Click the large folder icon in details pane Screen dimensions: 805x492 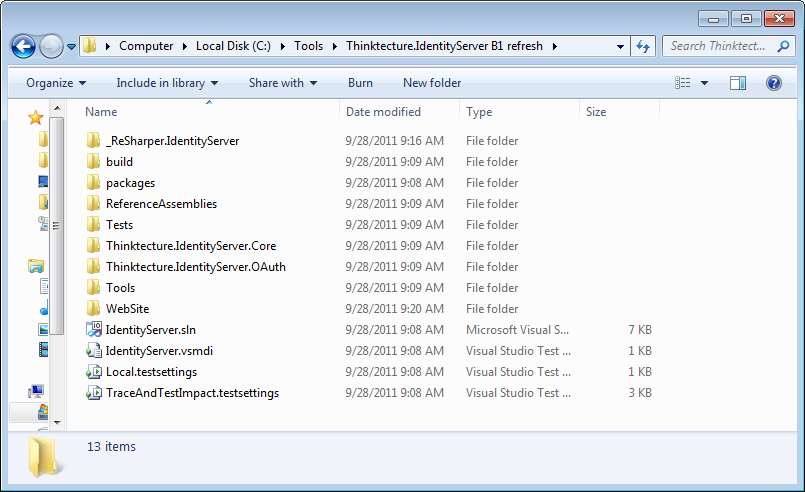[45, 457]
